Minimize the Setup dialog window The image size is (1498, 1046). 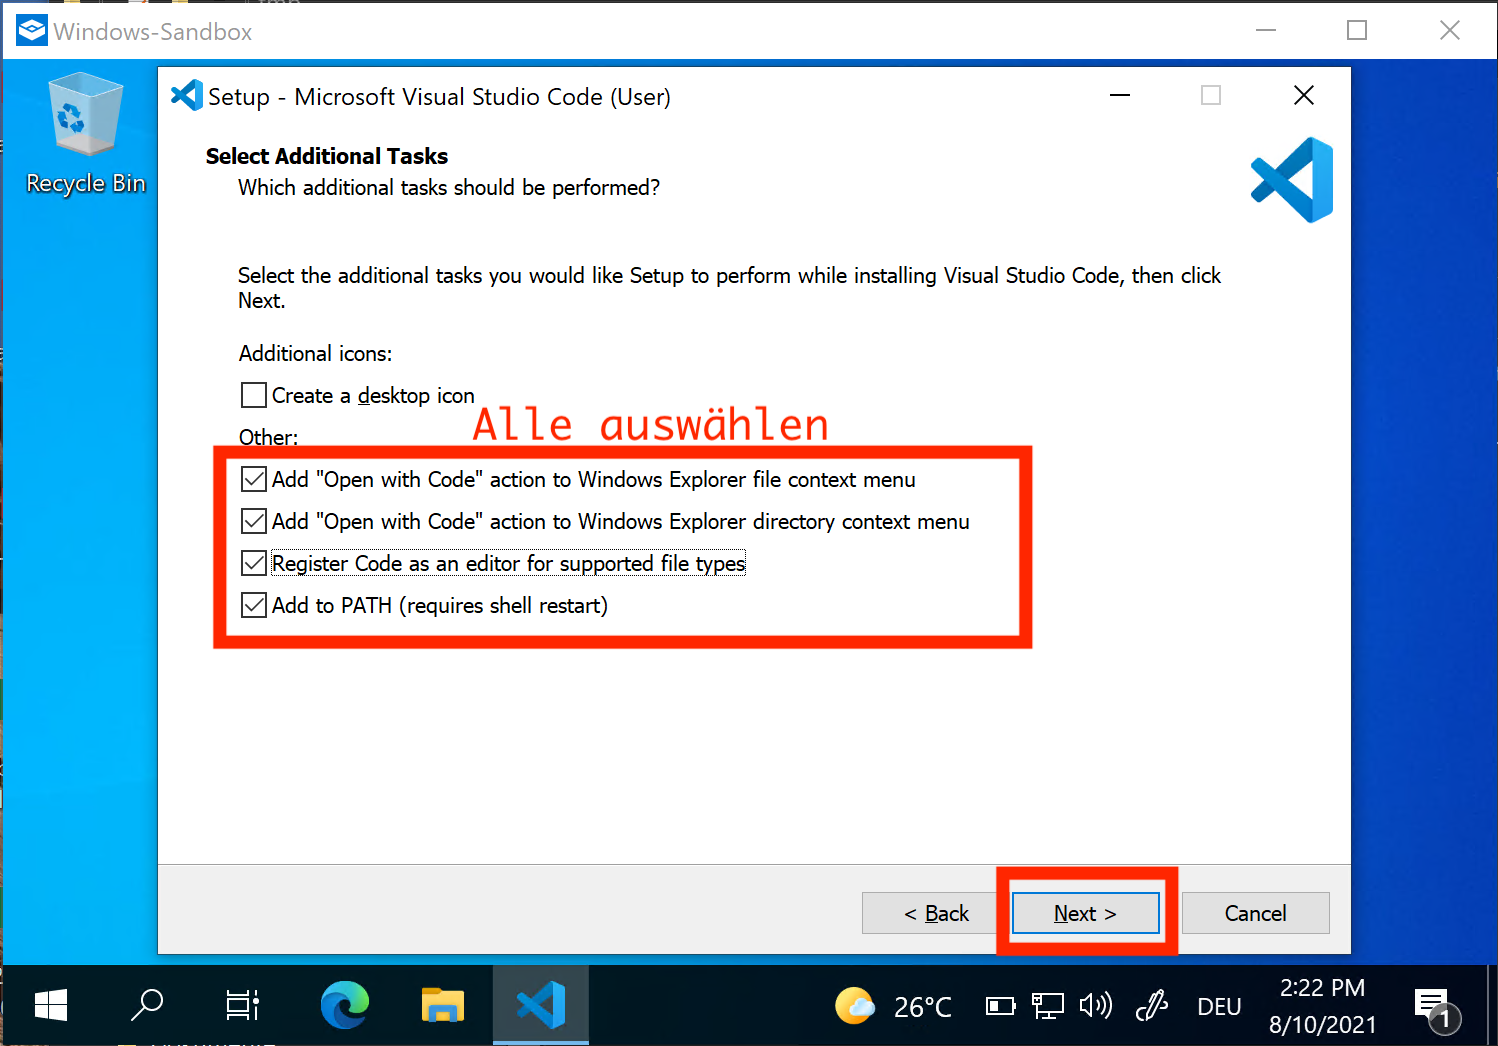click(1120, 95)
